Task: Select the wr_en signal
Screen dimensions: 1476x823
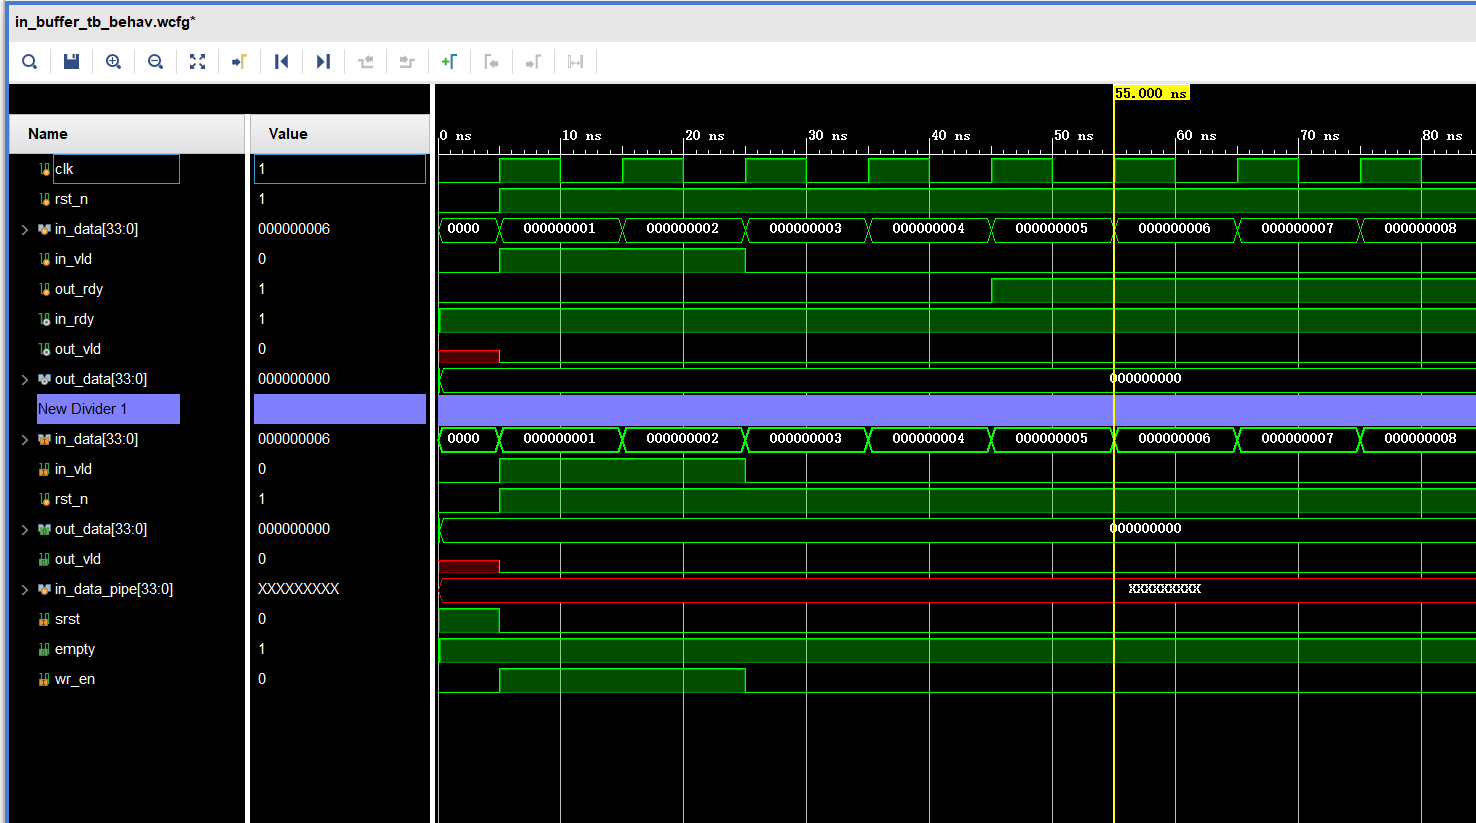Action: (x=75, y=679)
